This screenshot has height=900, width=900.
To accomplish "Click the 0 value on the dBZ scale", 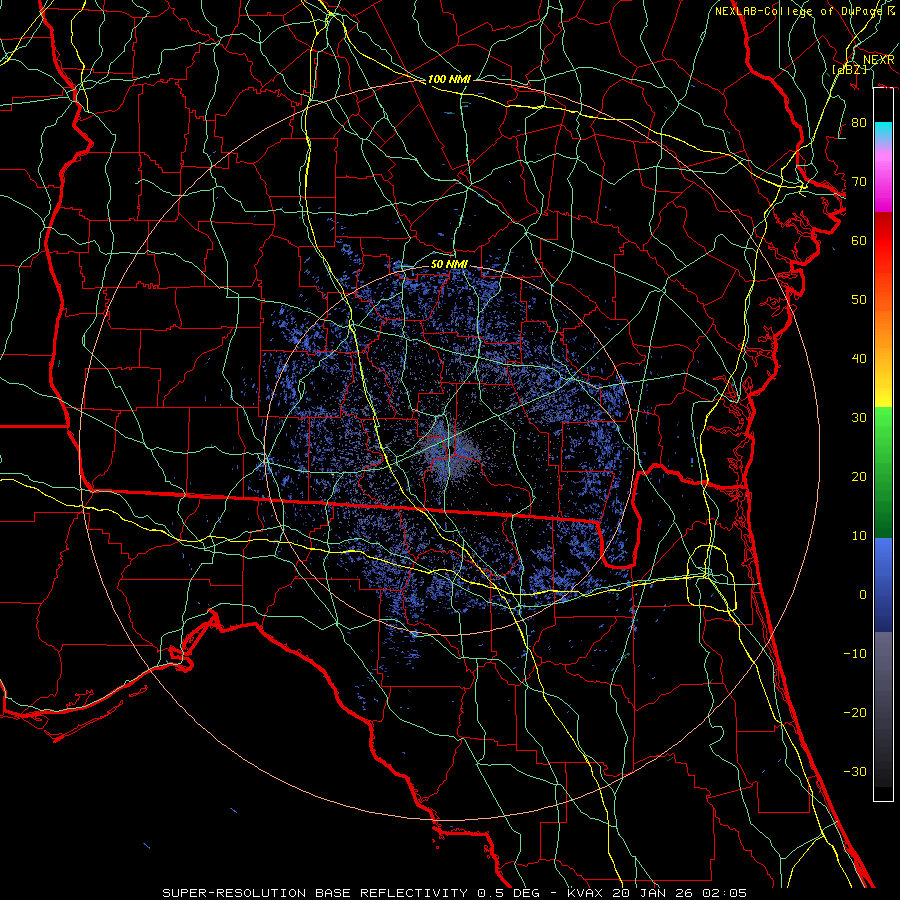I will point(863,595).
